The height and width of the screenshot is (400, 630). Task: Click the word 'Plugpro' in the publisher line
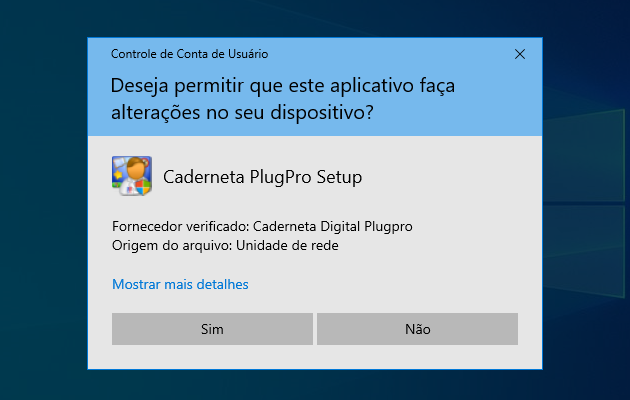(388, 226)
